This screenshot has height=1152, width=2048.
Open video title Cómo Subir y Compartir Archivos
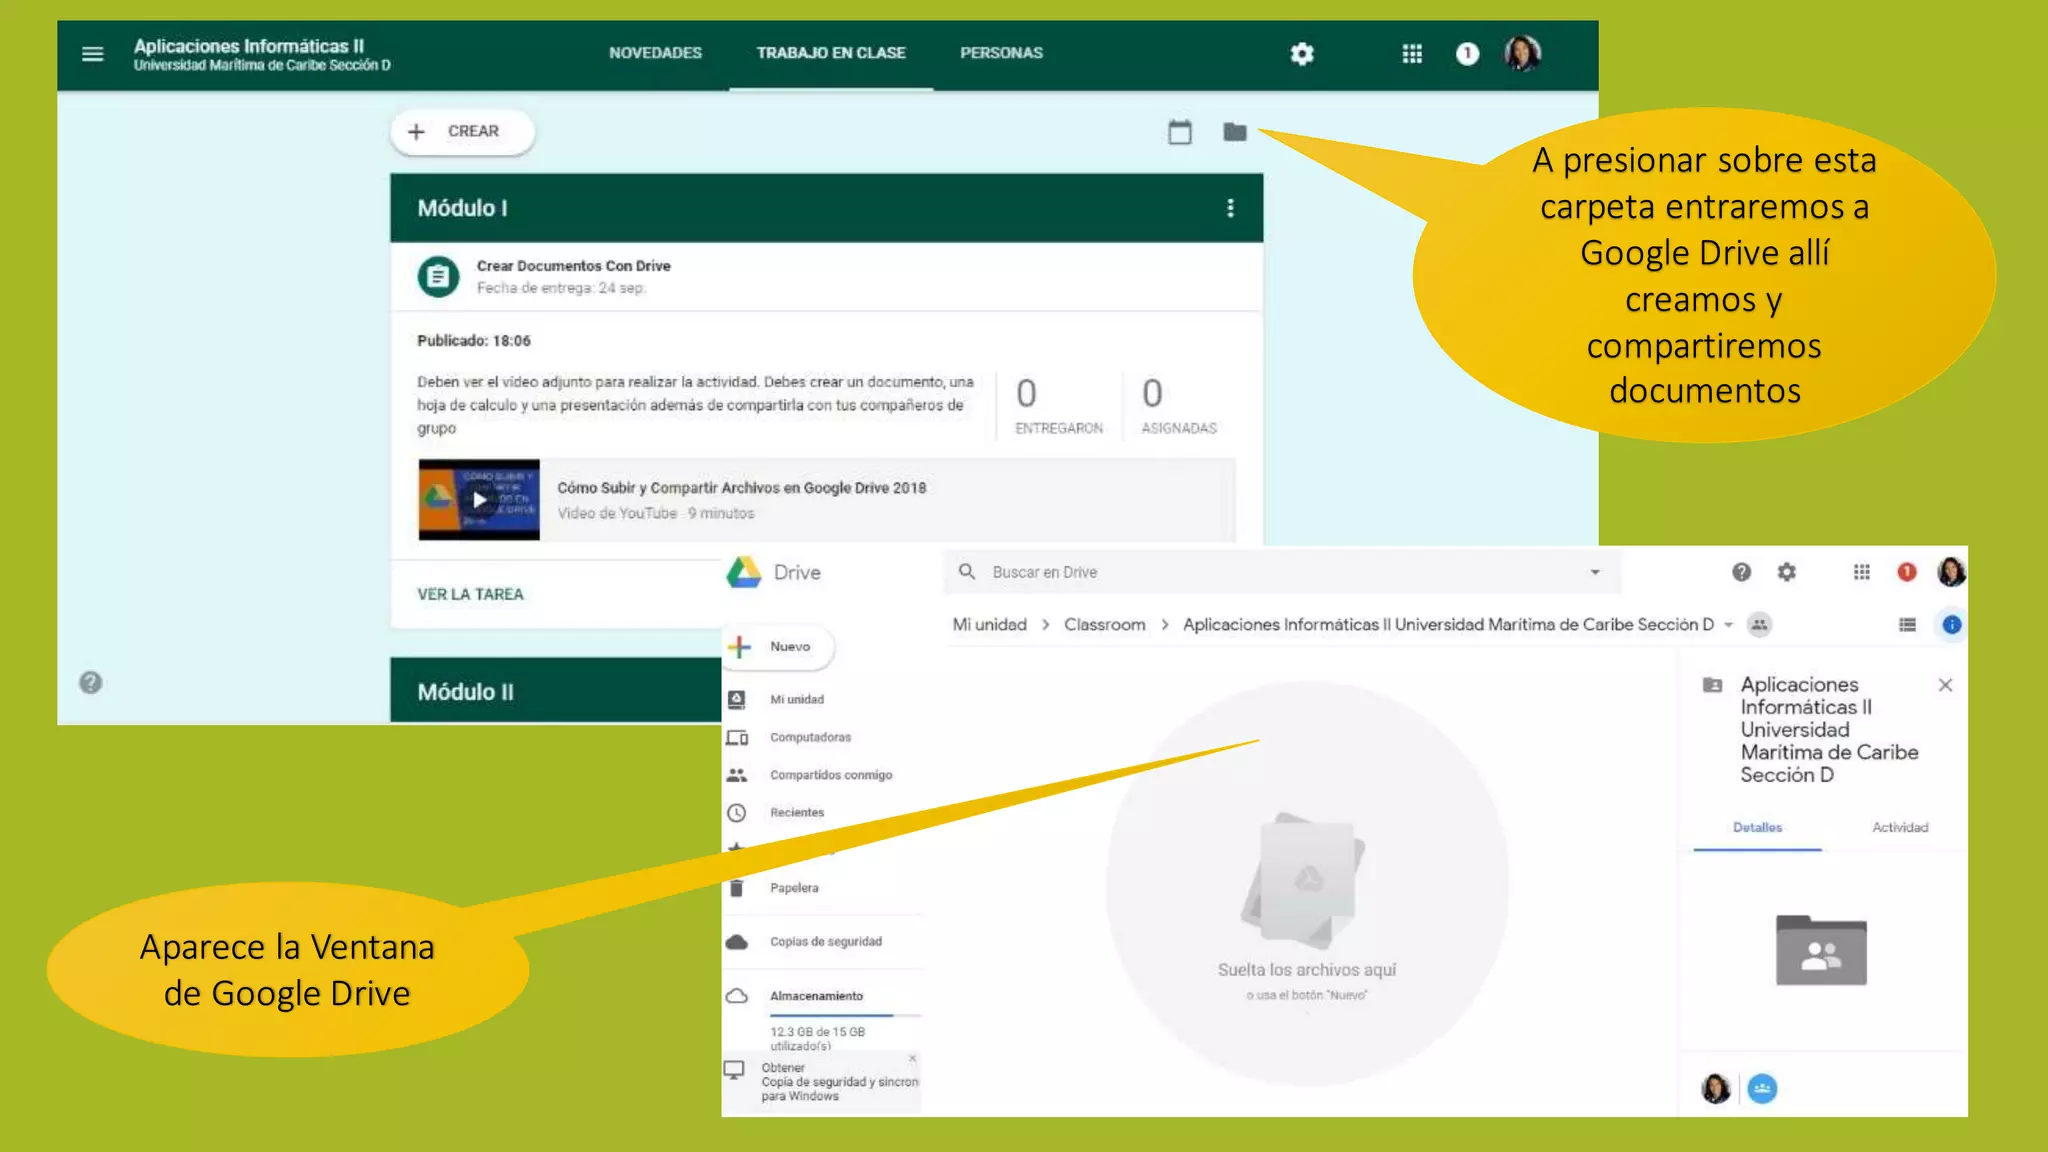pos(741,488)
